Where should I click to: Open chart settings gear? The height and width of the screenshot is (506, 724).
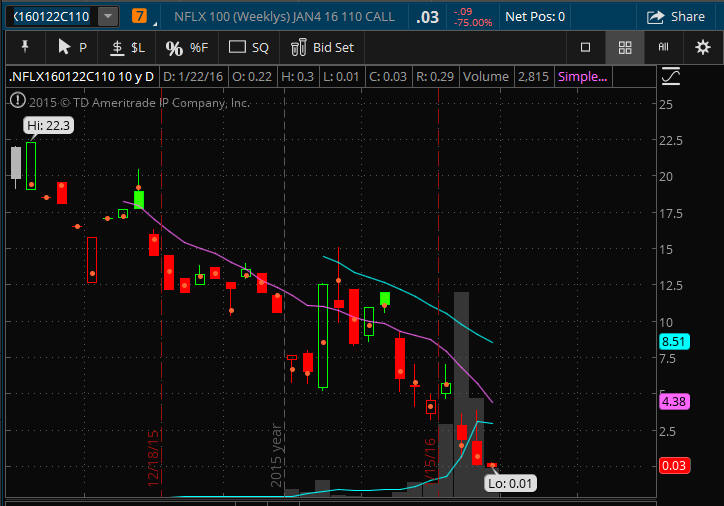pyautogui.click(x=703, y=47)
